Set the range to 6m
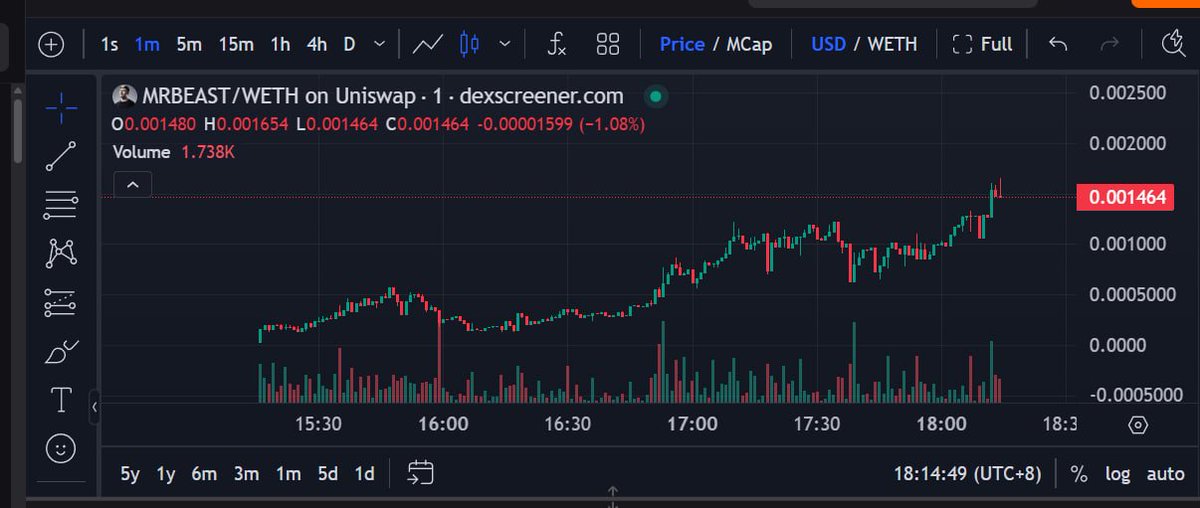 (204, 474)
